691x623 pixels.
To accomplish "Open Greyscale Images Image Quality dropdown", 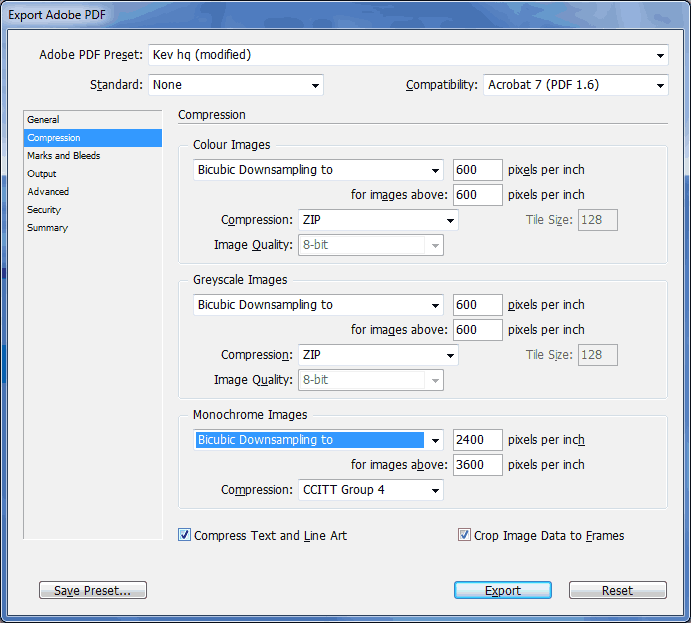I will coord(371,380).
